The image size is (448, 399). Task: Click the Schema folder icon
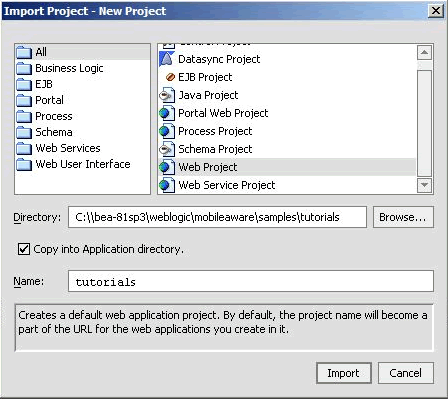point(24,132)
